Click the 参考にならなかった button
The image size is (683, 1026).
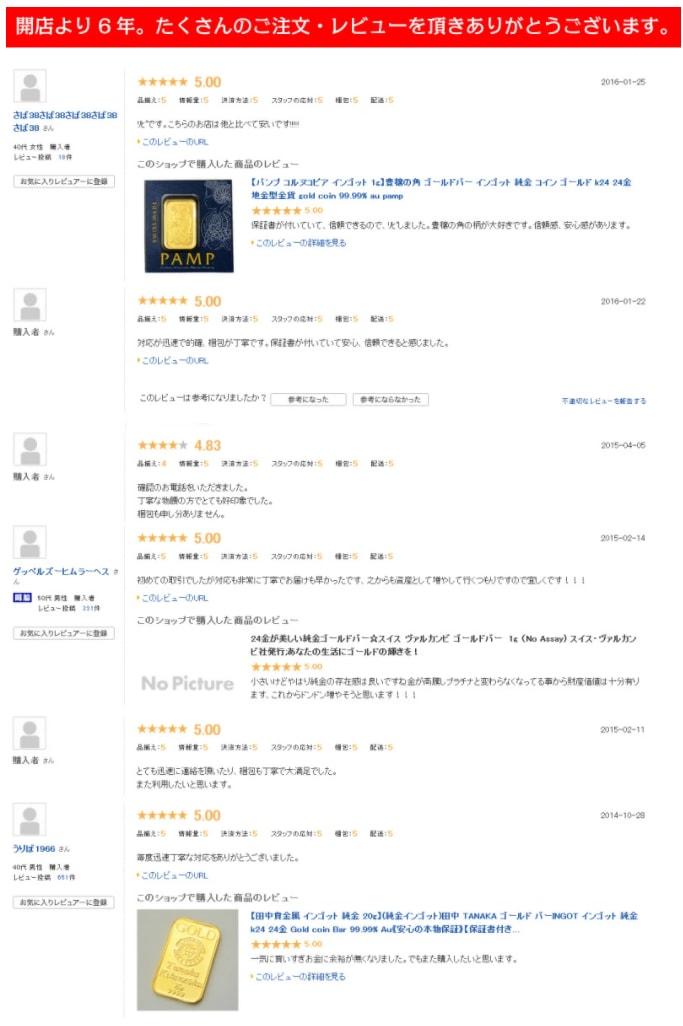coord(390,399)
